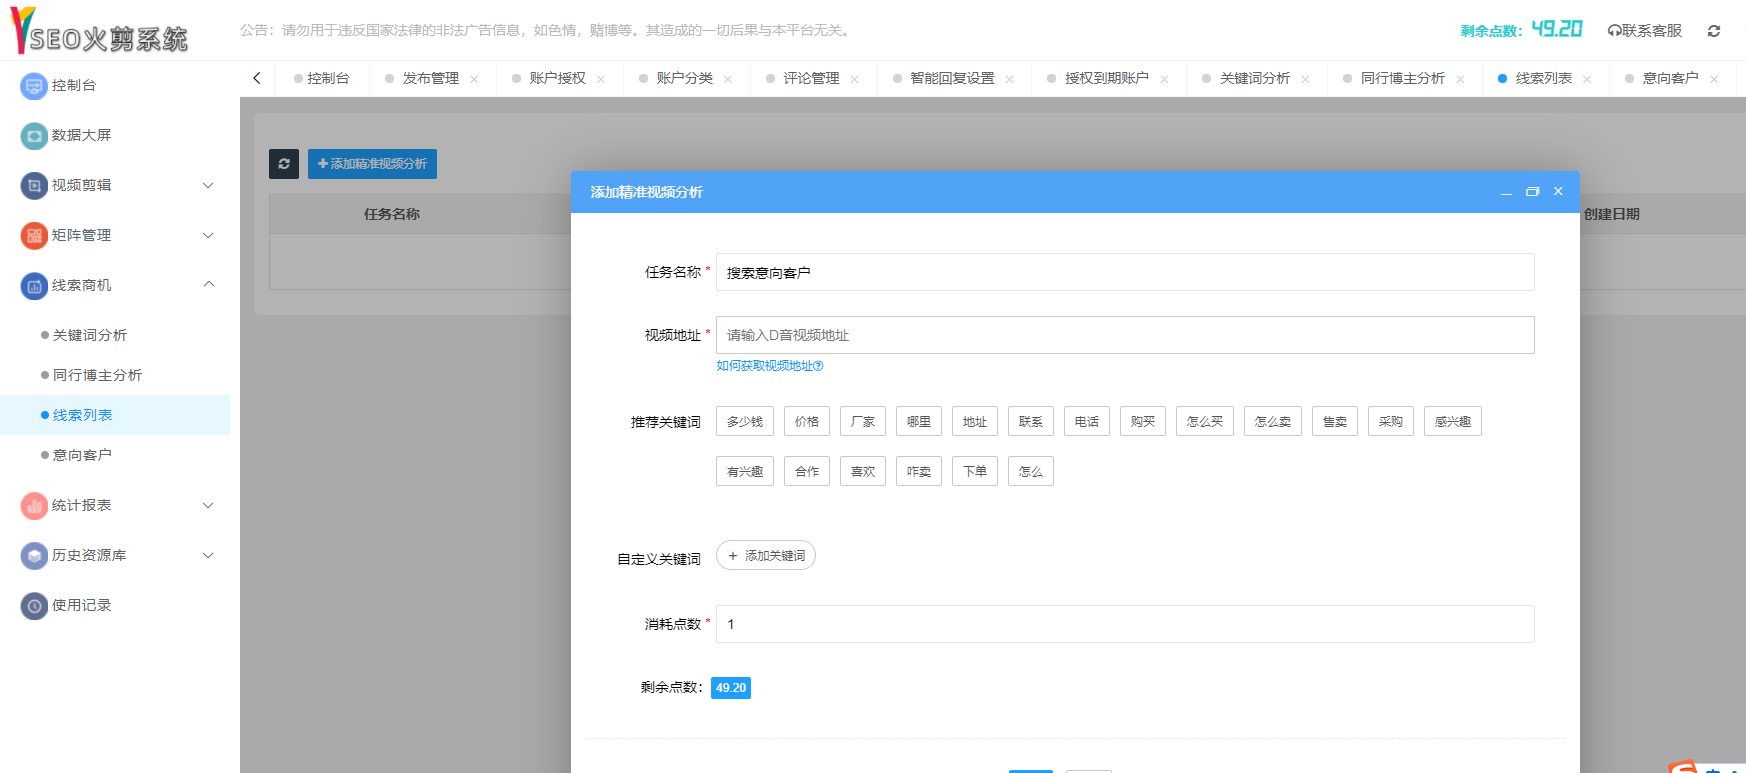Image resolution: width=1746 pixels, height=773 pixels.
Task: Click the 如何获取视频地址 help link
Action: [769, 366]
